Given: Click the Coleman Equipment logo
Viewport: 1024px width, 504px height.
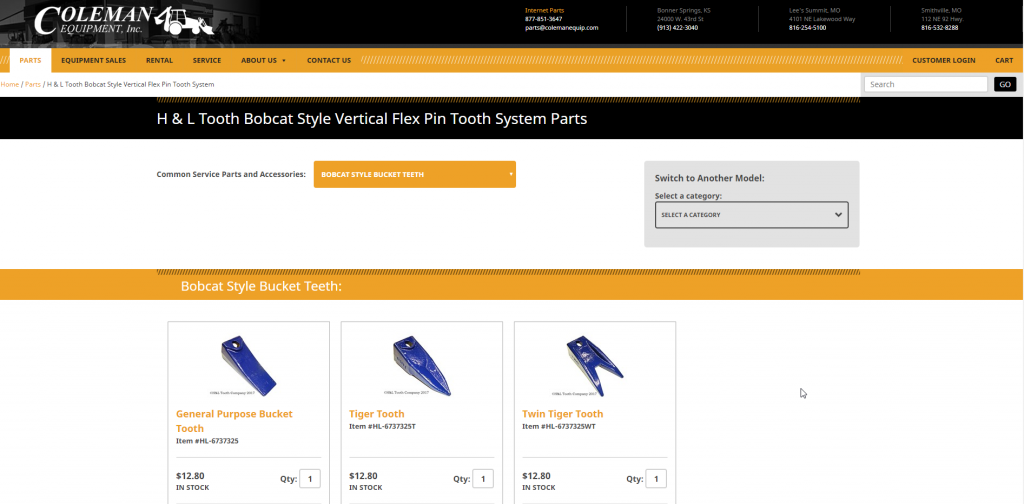Looking at the screenshot, I should tap(124, 21).
